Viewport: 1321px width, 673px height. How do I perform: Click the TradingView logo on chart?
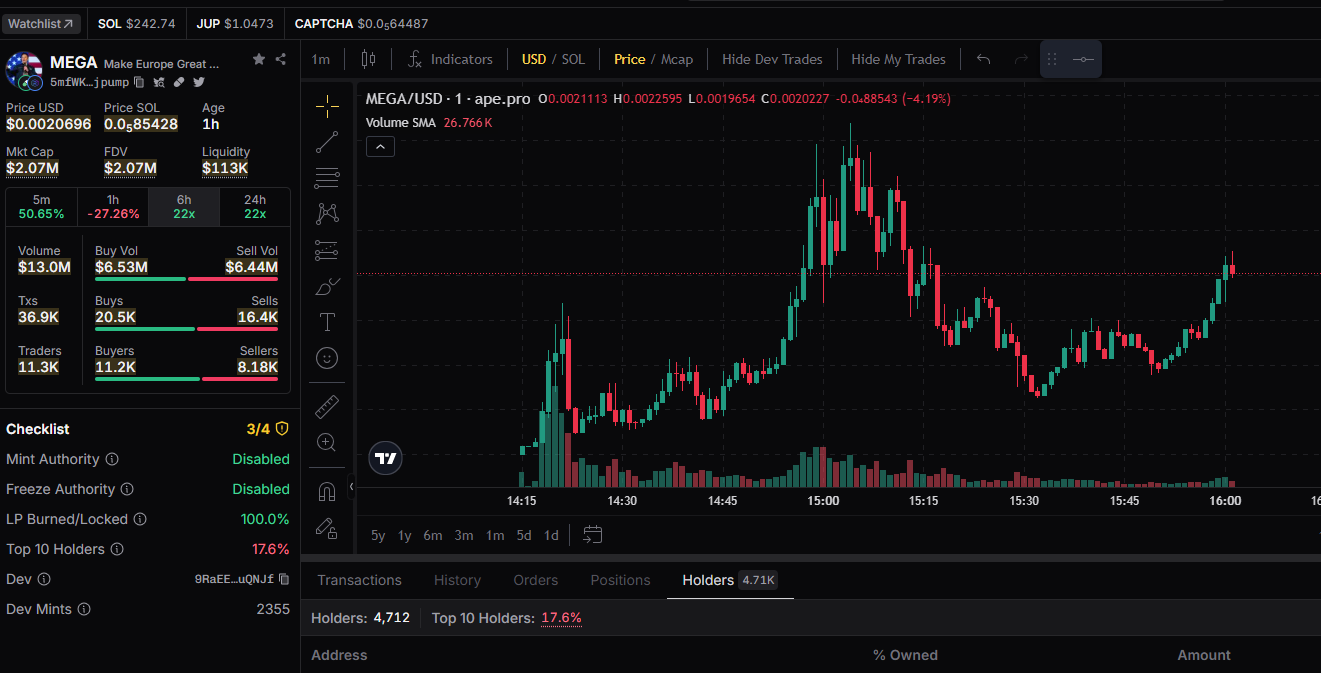pyautogui.click(x=386, y=459)
